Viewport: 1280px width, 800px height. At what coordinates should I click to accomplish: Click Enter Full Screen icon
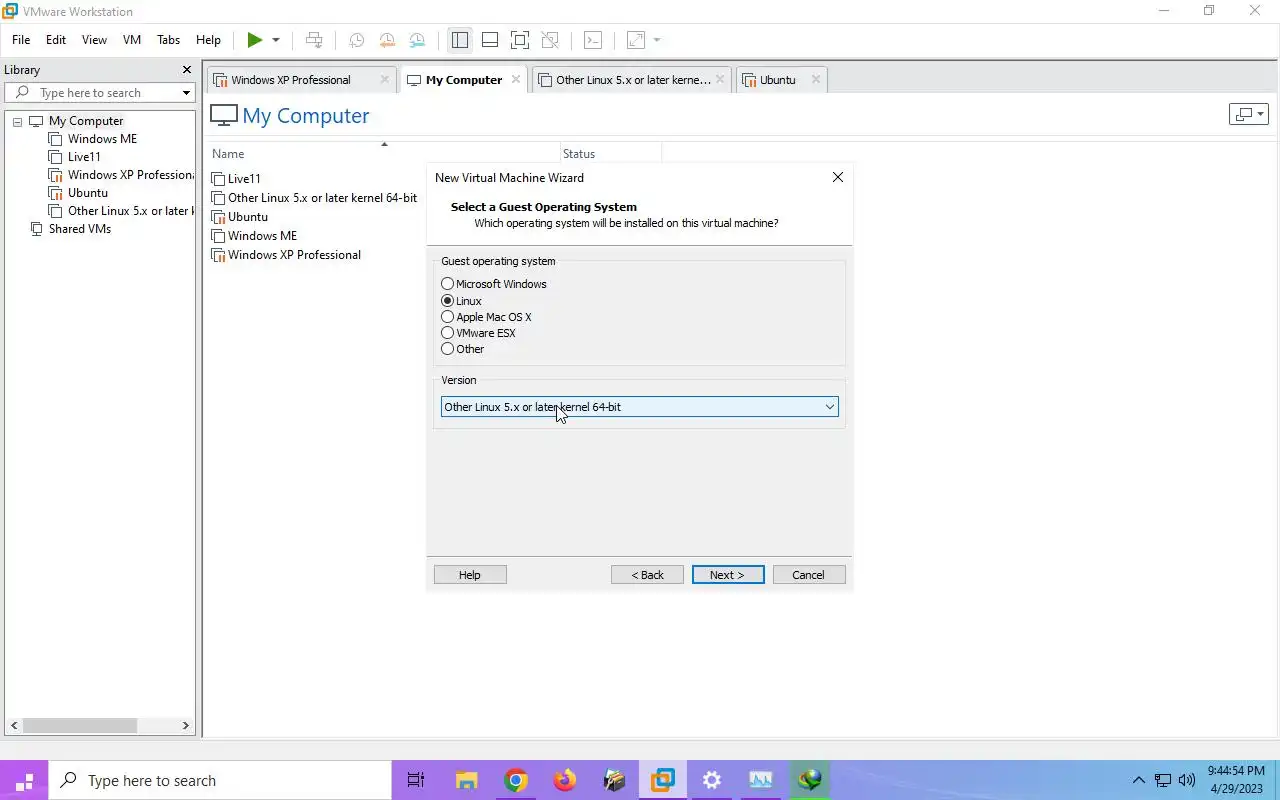[x=520, y=40]
